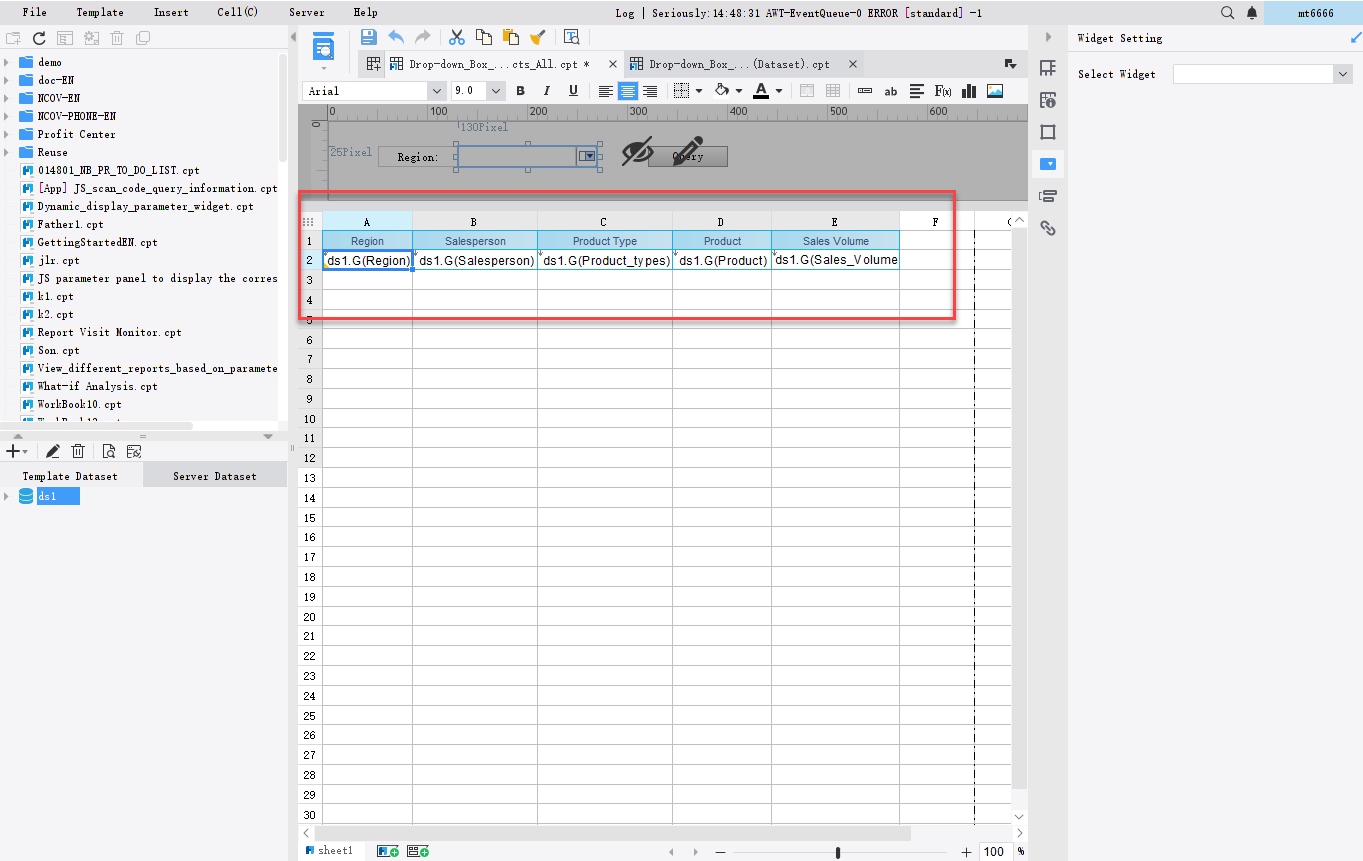
Task: Toggle bold formatting
Action: 520,91
